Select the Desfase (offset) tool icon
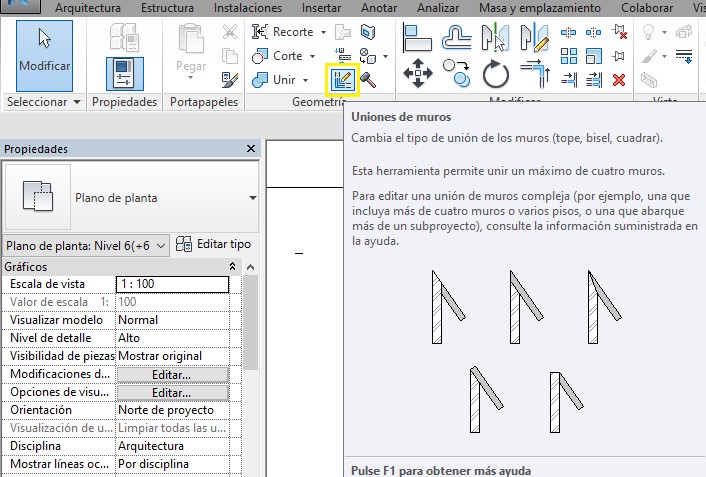 coord(457,37)
